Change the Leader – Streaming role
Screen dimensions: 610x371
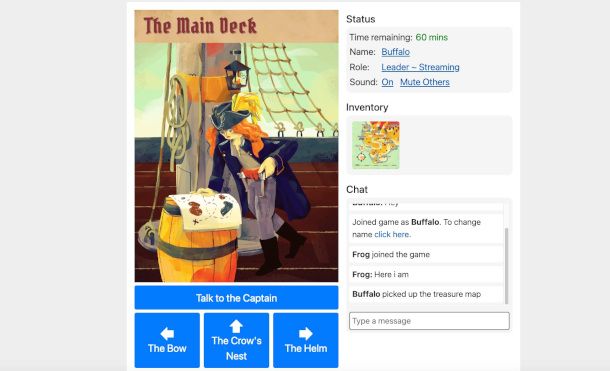[420, 67]
